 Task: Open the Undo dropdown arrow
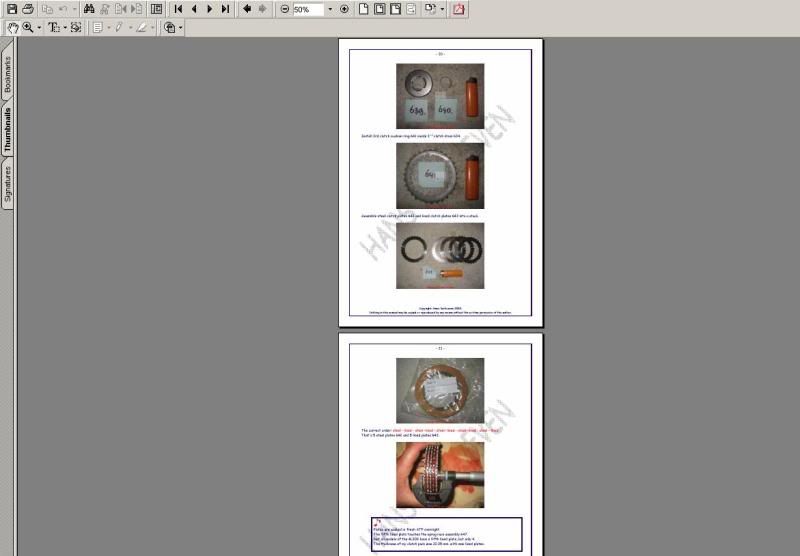[x=74, y=9]
